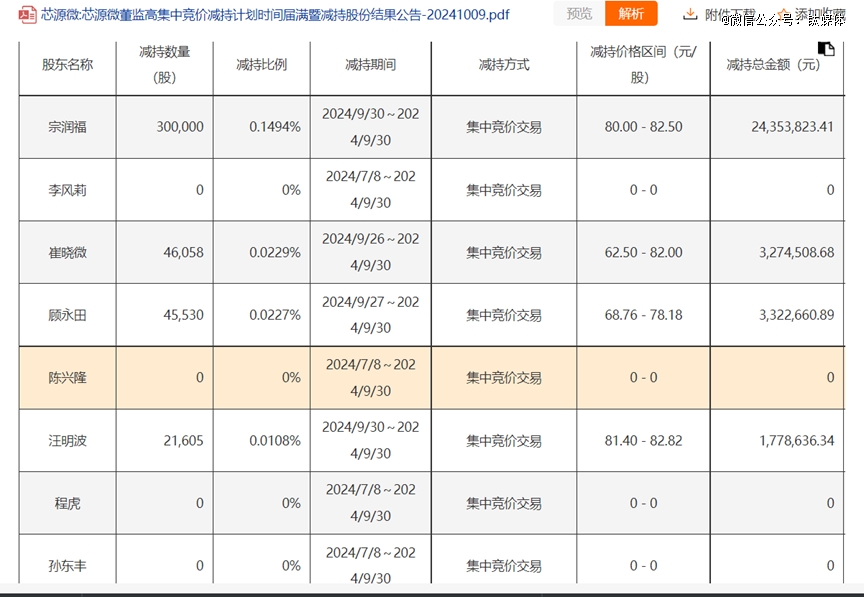
Task: Click the copy table icon
Action: coord(826,49)
